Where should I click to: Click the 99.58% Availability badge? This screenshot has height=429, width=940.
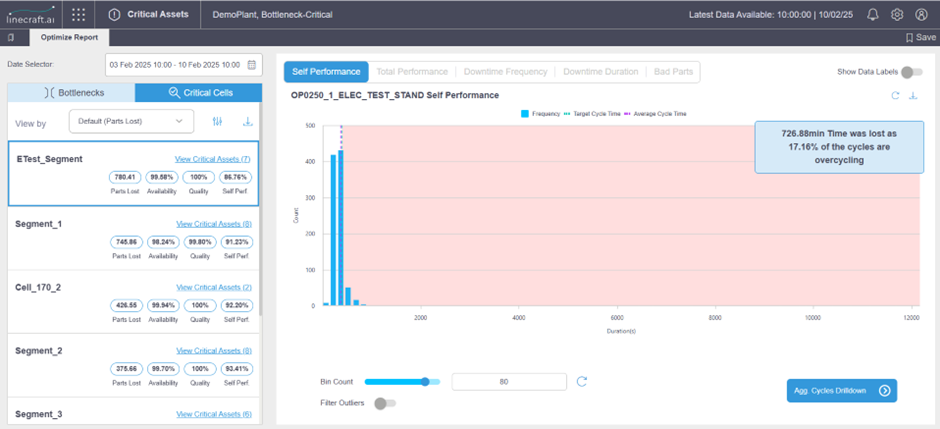tap(163, 177)
